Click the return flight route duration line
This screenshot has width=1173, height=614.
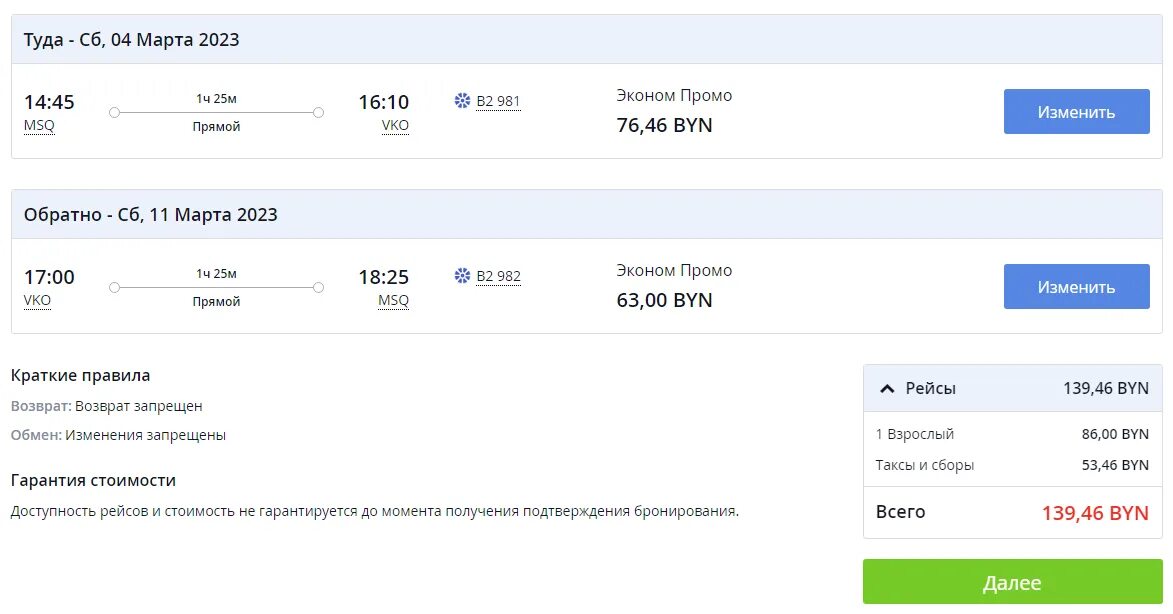pyautogui.click(x=216, y=288)
